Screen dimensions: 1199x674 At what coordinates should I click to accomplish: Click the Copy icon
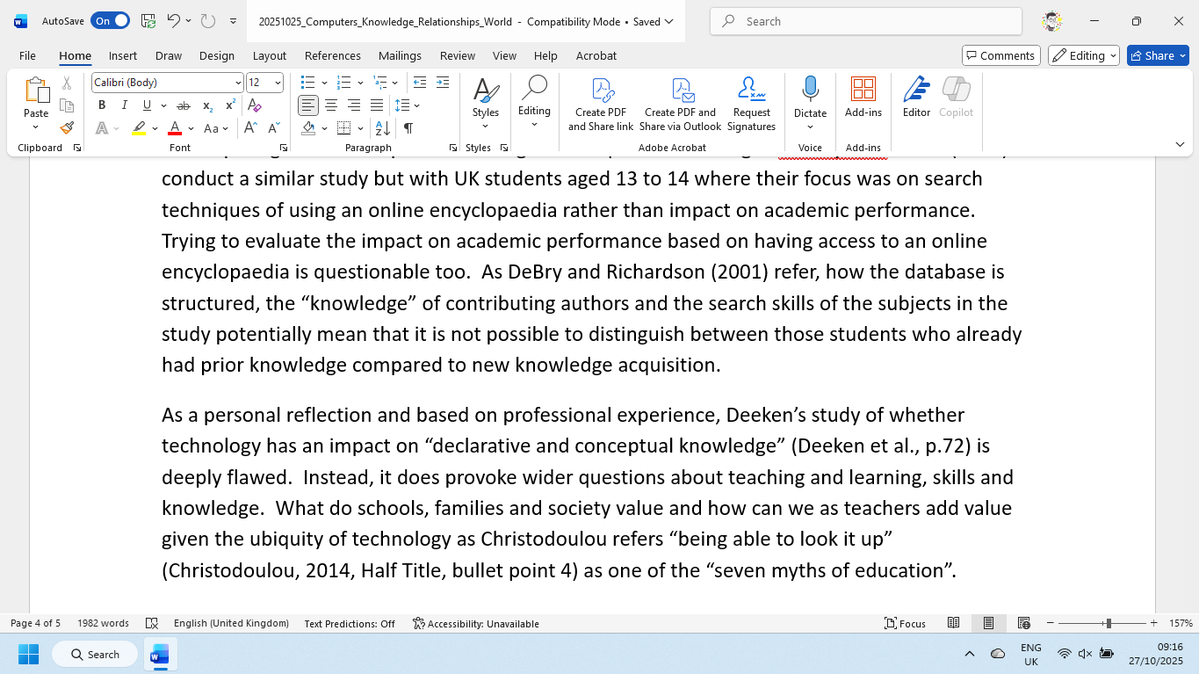click(67, 106)
